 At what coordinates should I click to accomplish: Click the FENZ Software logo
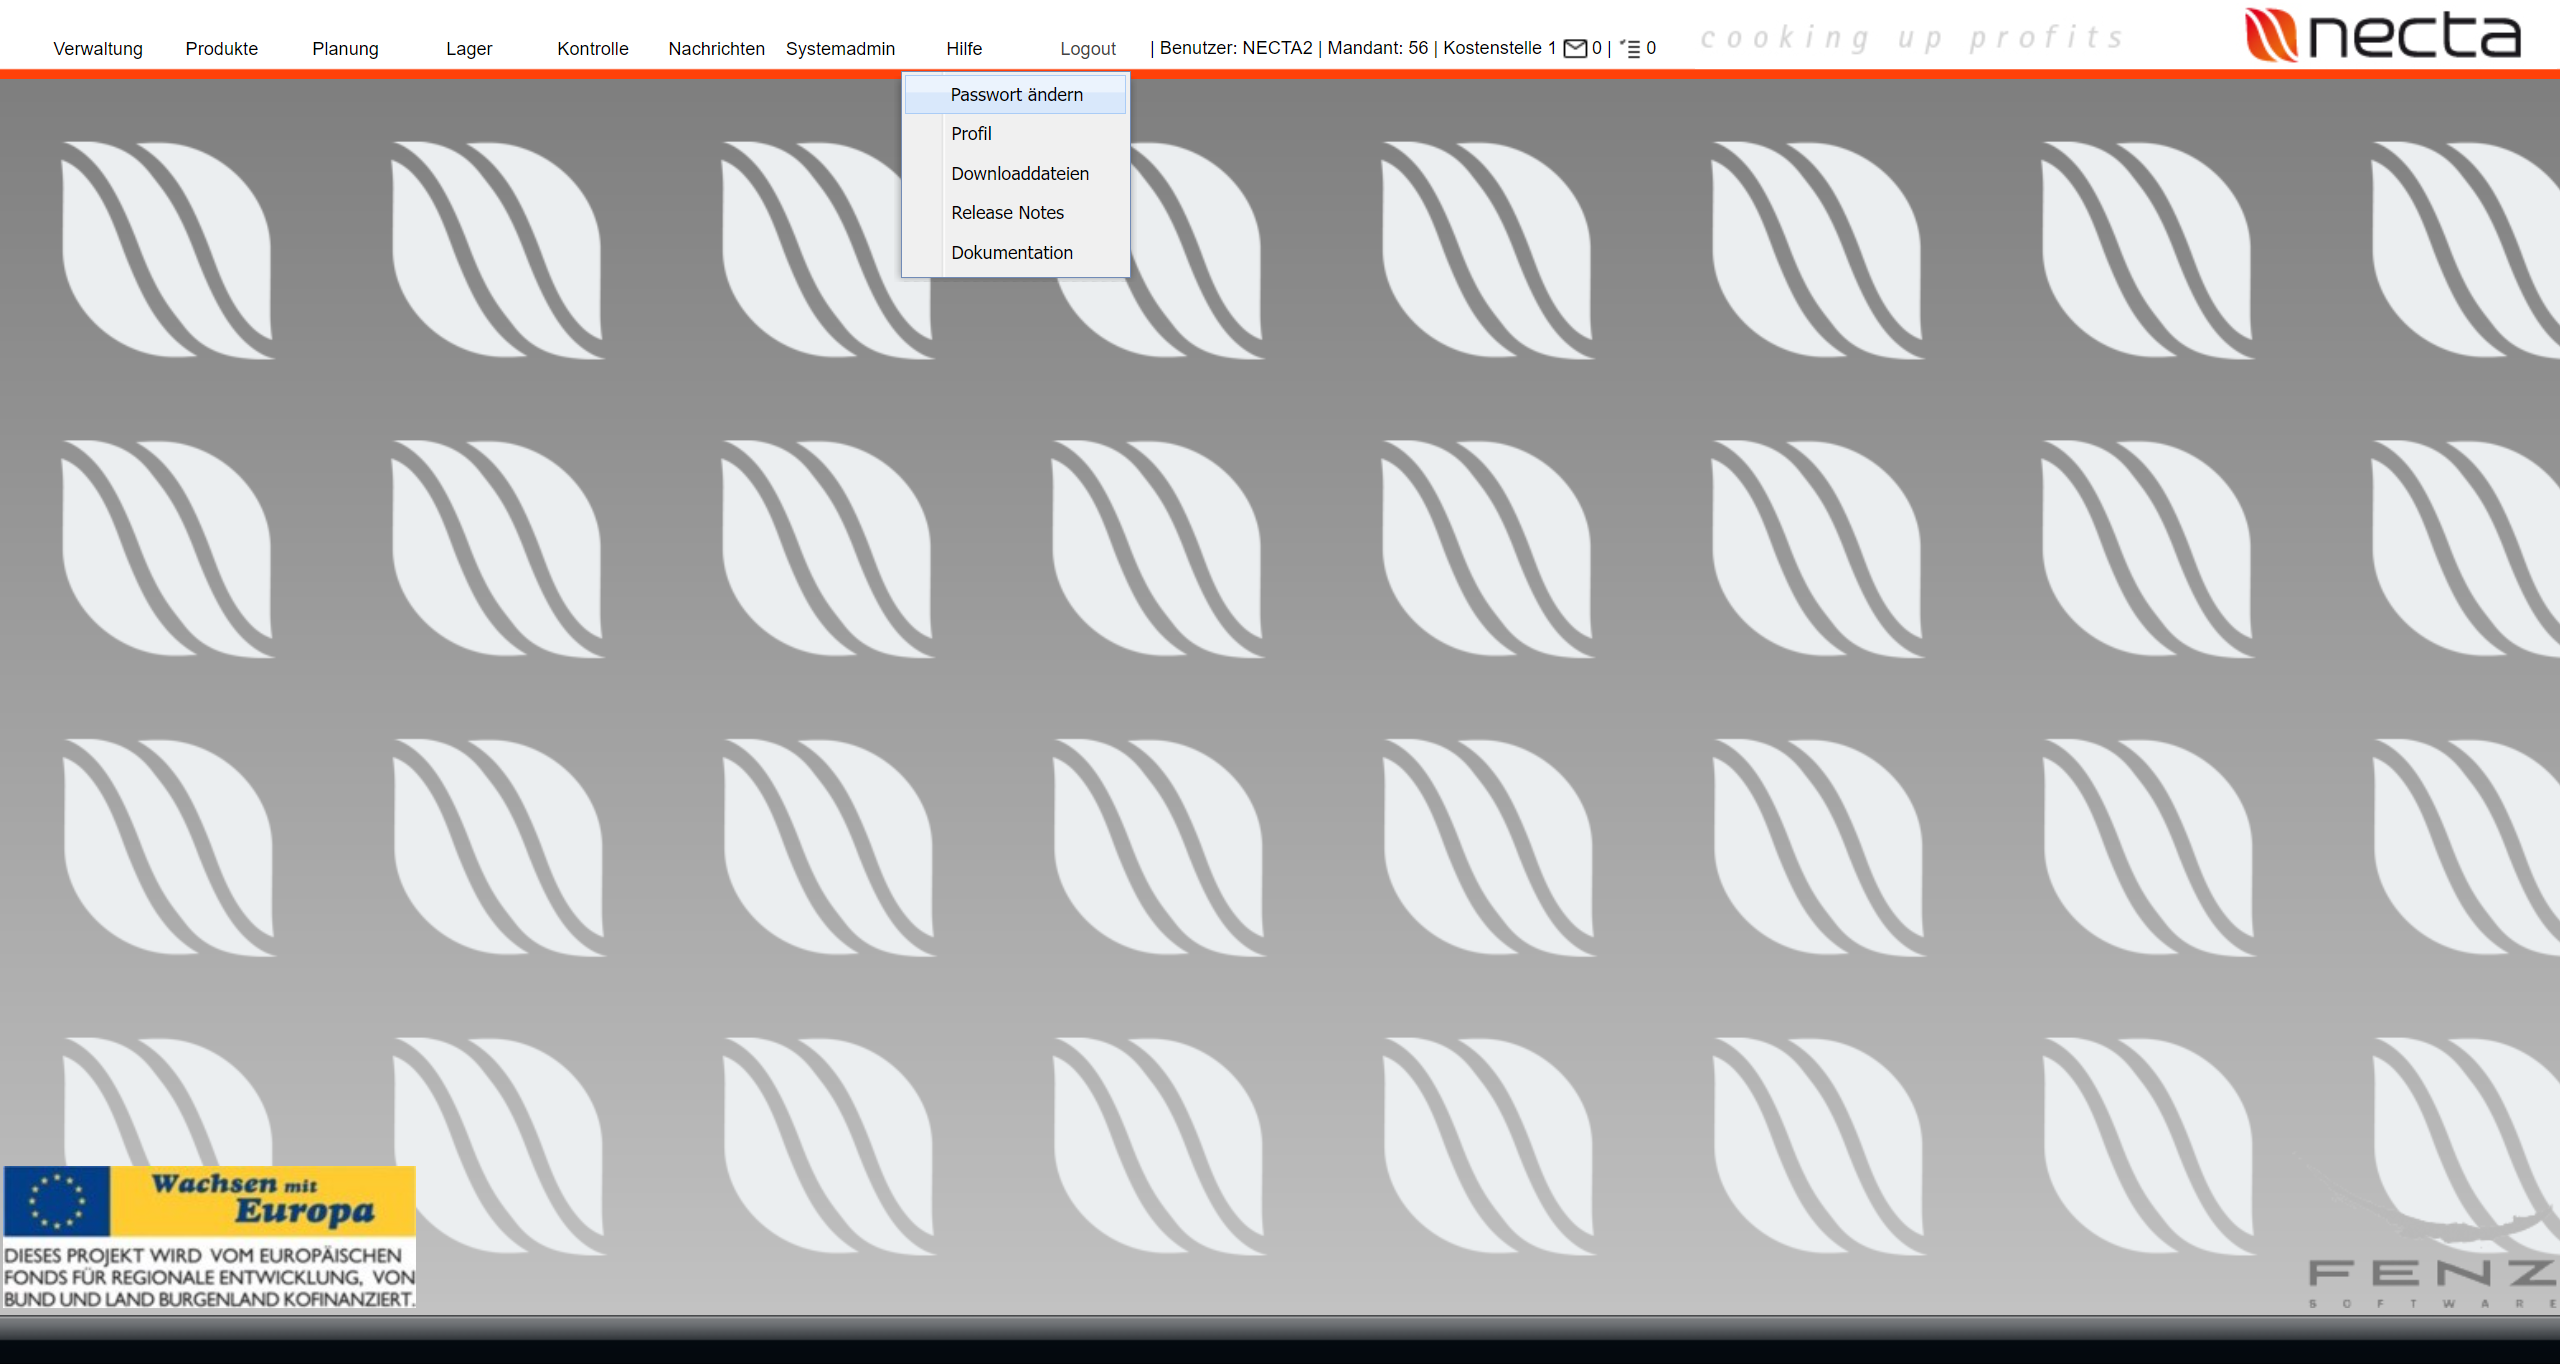(2432, 1280)
